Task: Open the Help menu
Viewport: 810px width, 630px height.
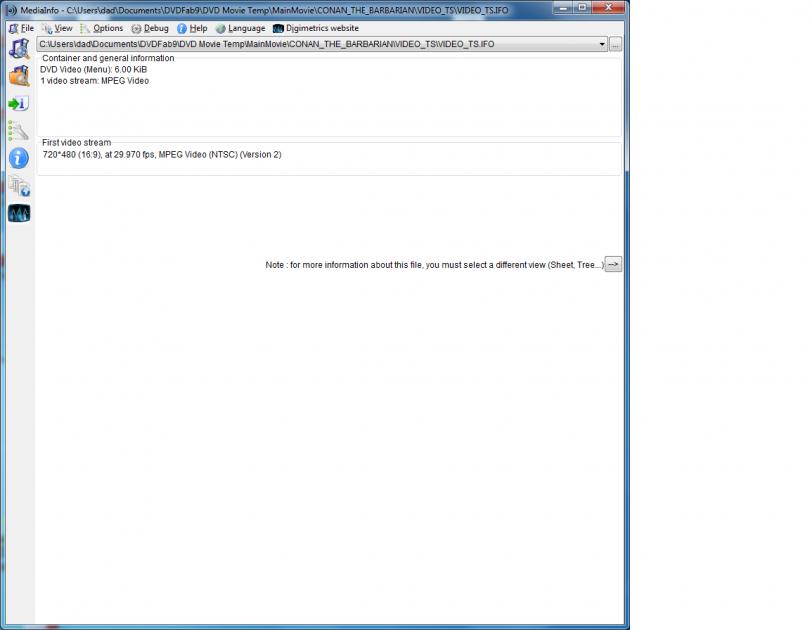Action: tap(192, 28)
